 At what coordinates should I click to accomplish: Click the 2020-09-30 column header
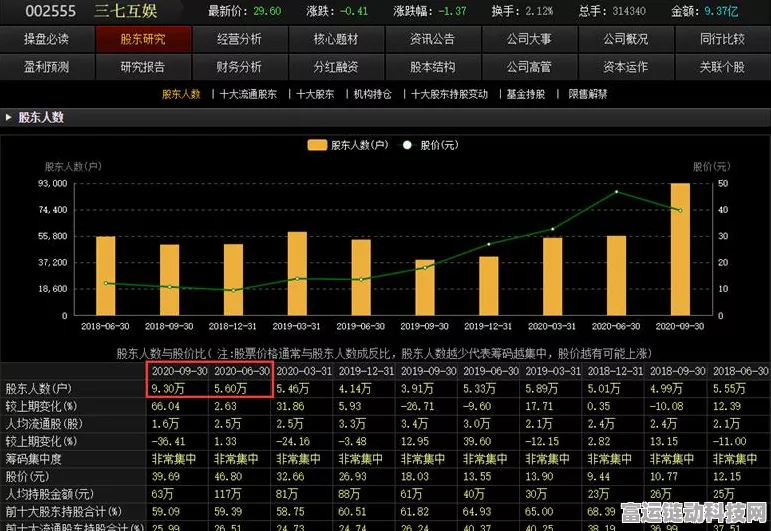pos(179,371)
